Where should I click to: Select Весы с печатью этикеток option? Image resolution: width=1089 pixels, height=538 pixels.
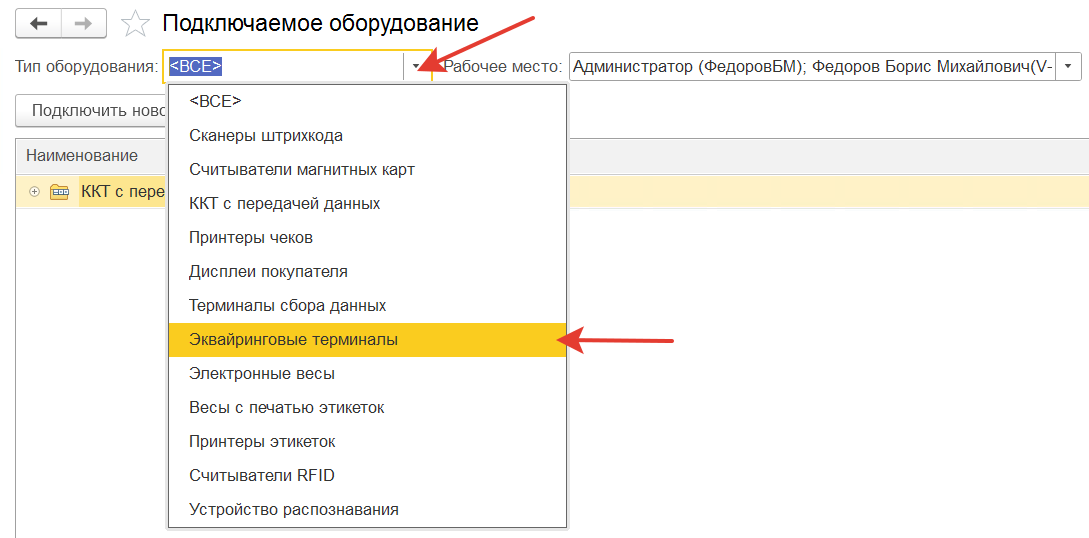(x=367, y=408)
